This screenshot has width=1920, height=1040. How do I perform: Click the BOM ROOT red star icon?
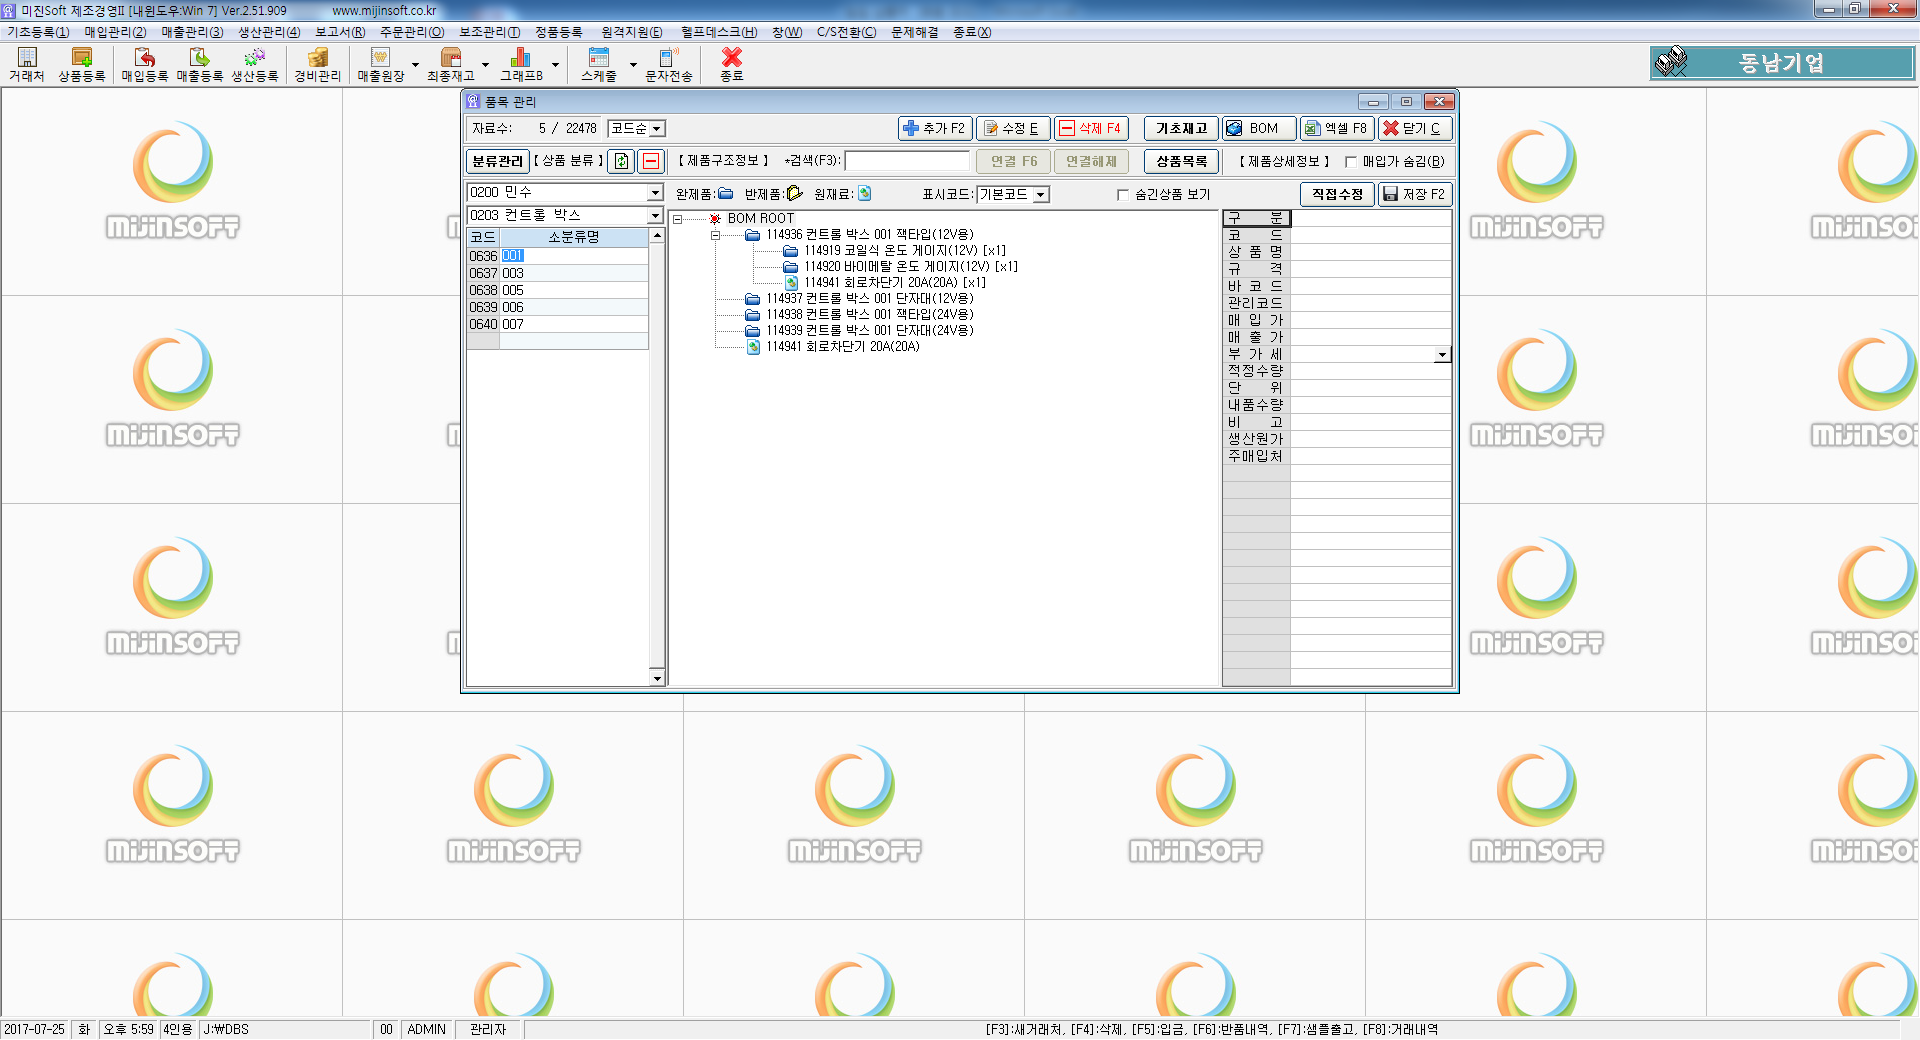click(x=715, y=219)
